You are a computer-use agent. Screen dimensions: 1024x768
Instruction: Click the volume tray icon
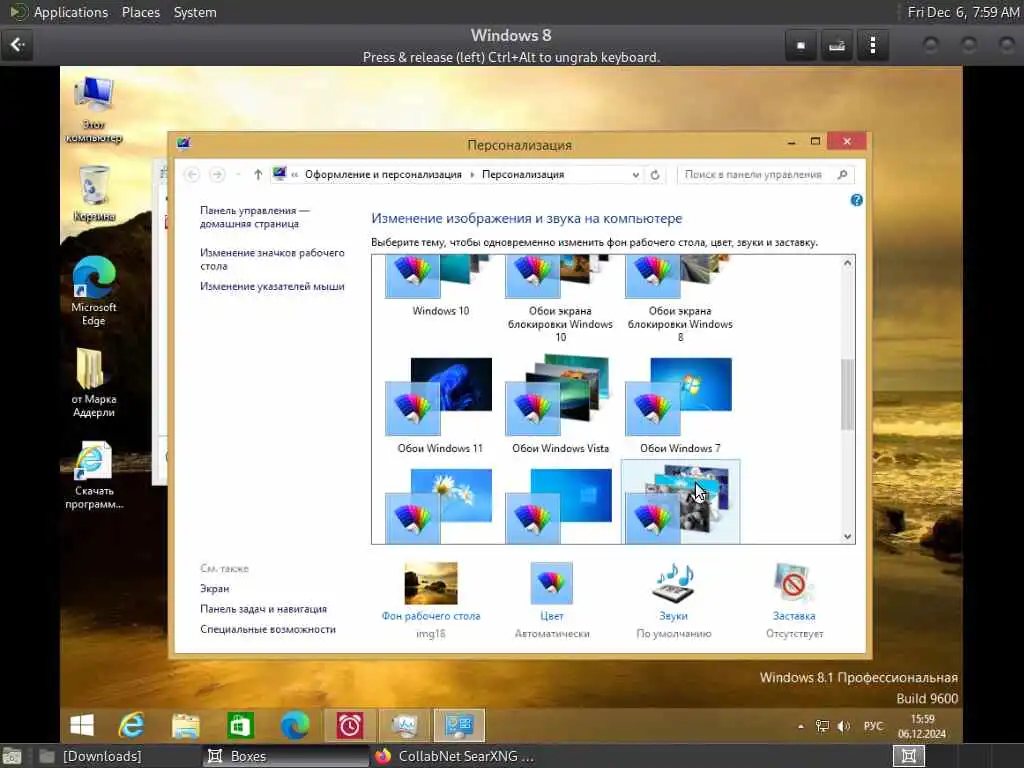point(844,726)
